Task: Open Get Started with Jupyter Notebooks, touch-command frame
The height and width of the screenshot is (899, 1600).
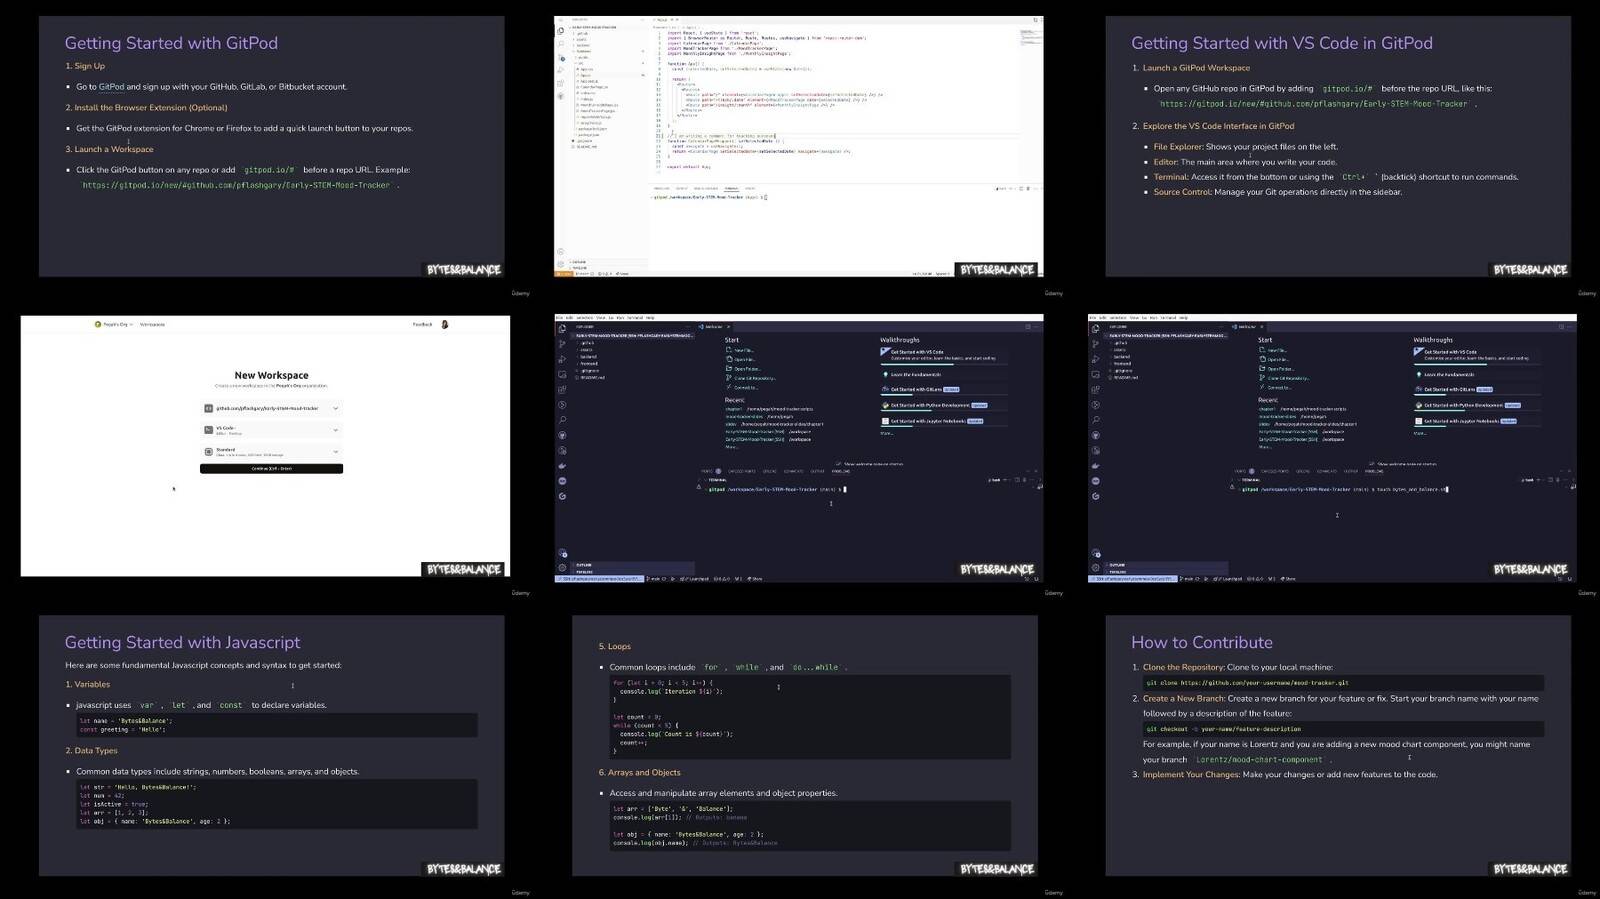Action: click(1478, 421)
